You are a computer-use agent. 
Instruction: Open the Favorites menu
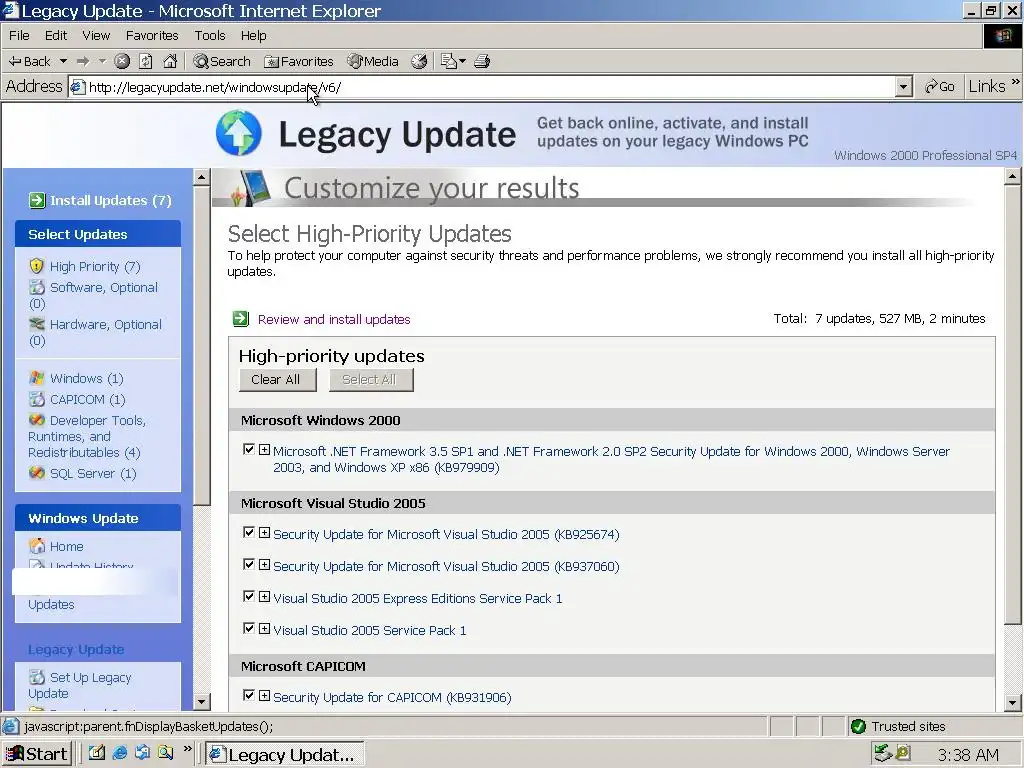[152, 35]
